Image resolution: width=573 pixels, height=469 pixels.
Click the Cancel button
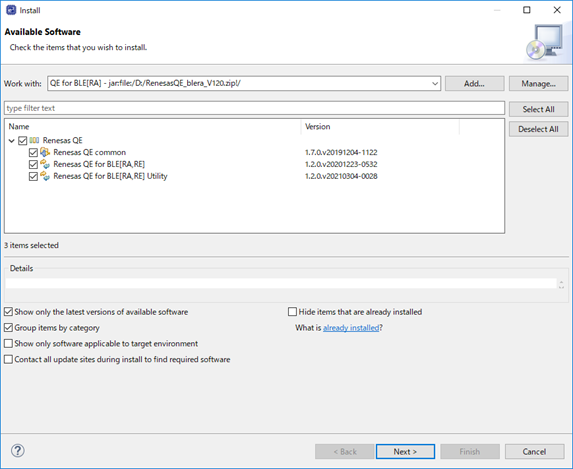point(534,452)
